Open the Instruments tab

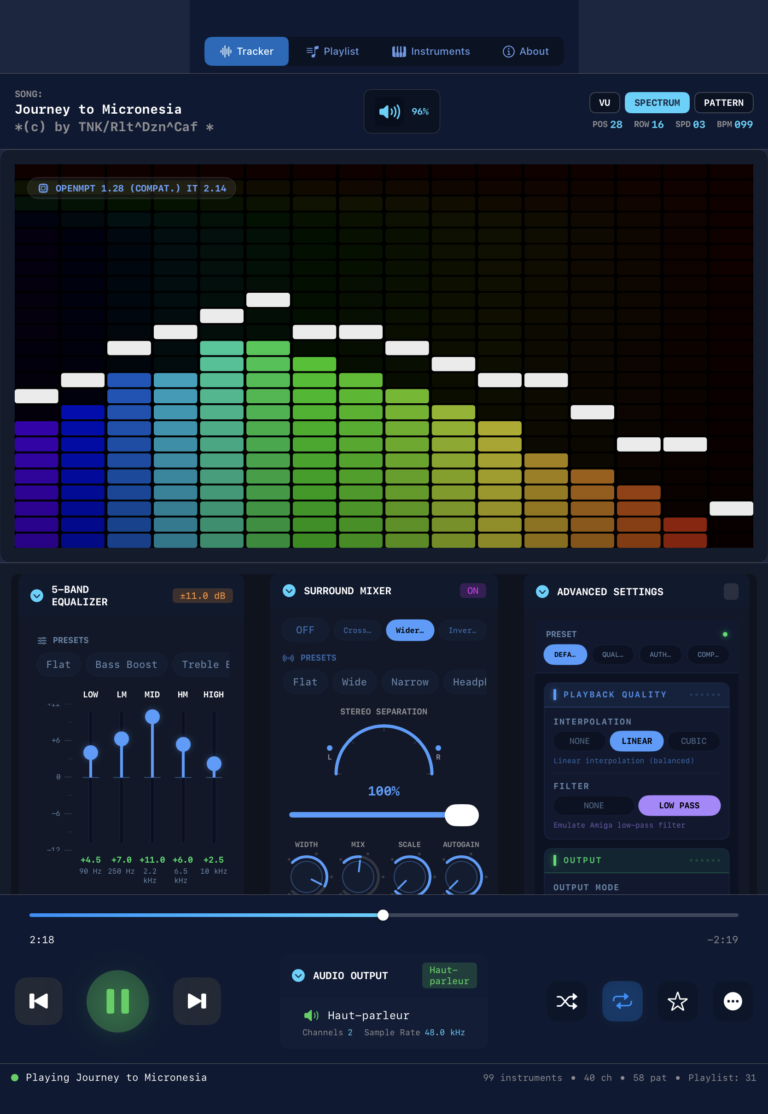tap(430, 51)
